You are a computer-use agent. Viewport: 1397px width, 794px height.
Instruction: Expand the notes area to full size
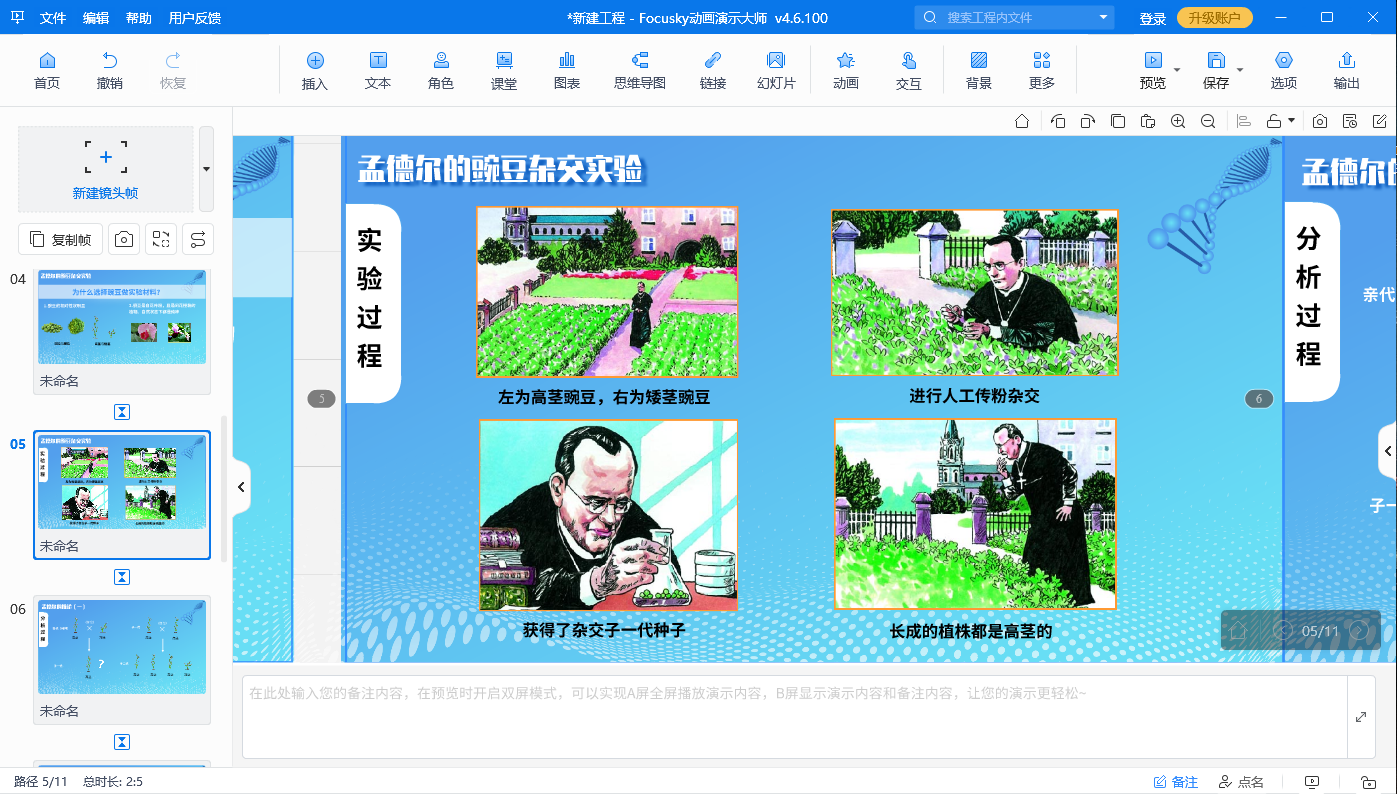(x=1361, y=717)
